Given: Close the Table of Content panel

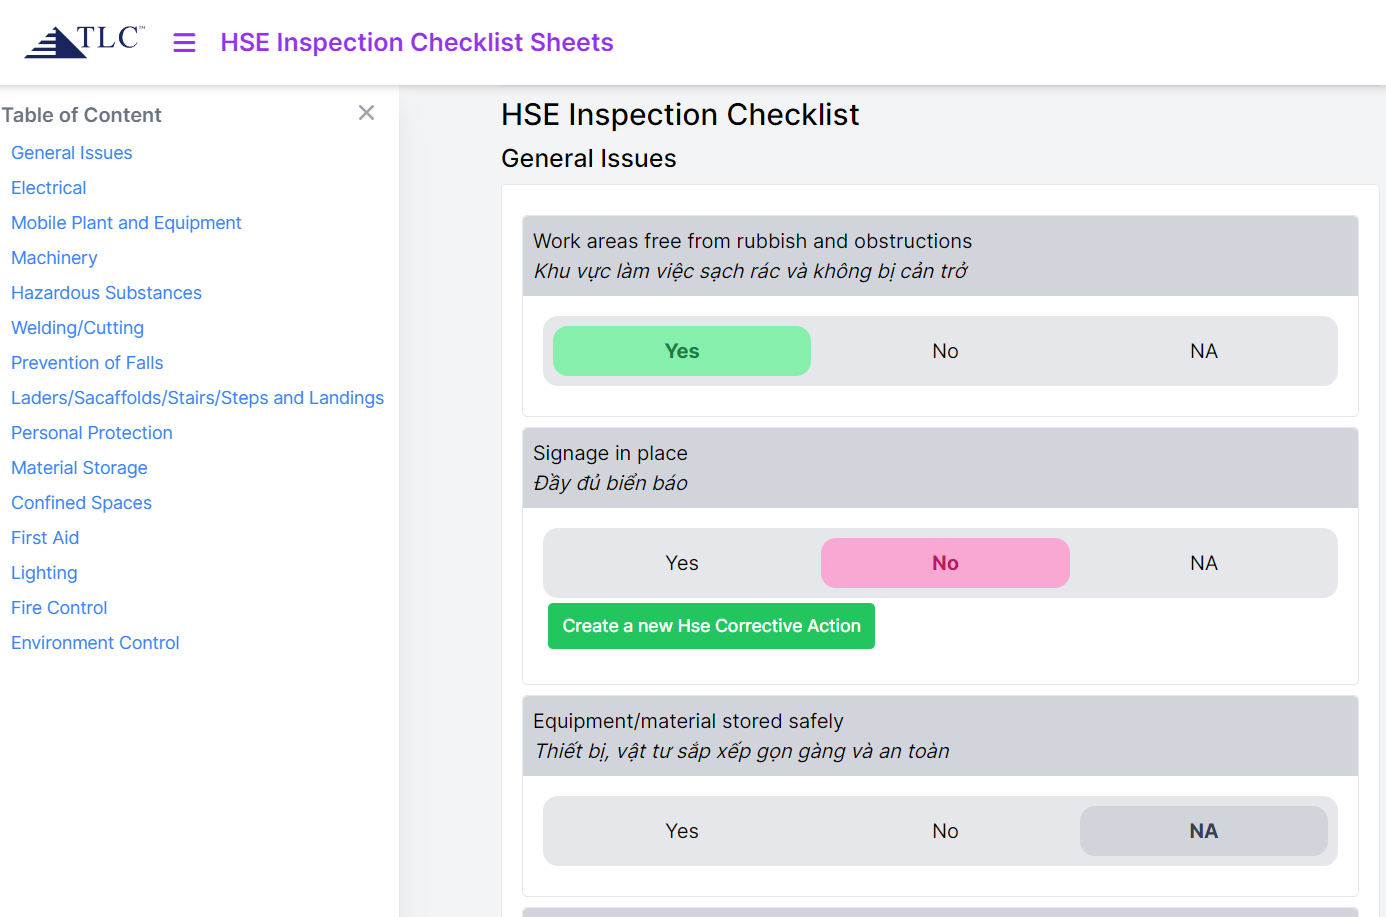Looking at the screenshot, I should (x=366, y=113).
